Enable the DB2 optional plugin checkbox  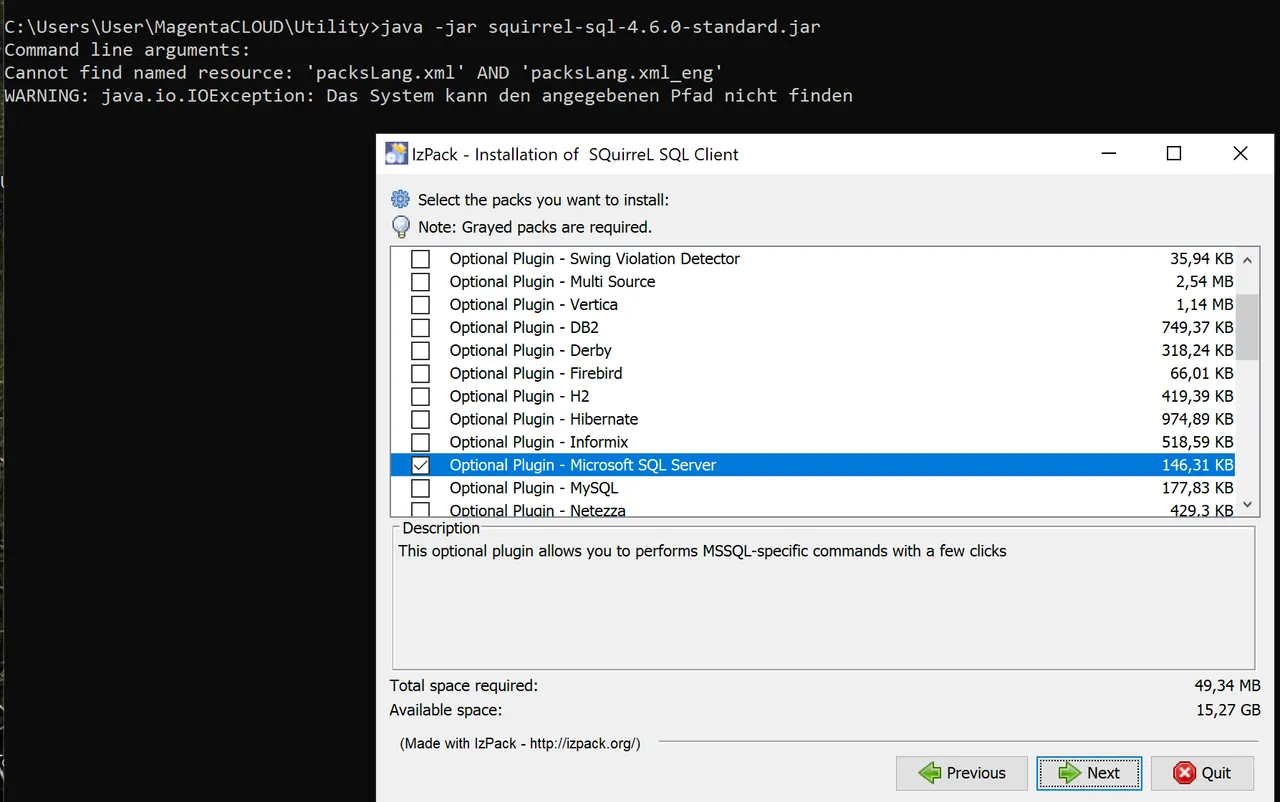[421, 328]
